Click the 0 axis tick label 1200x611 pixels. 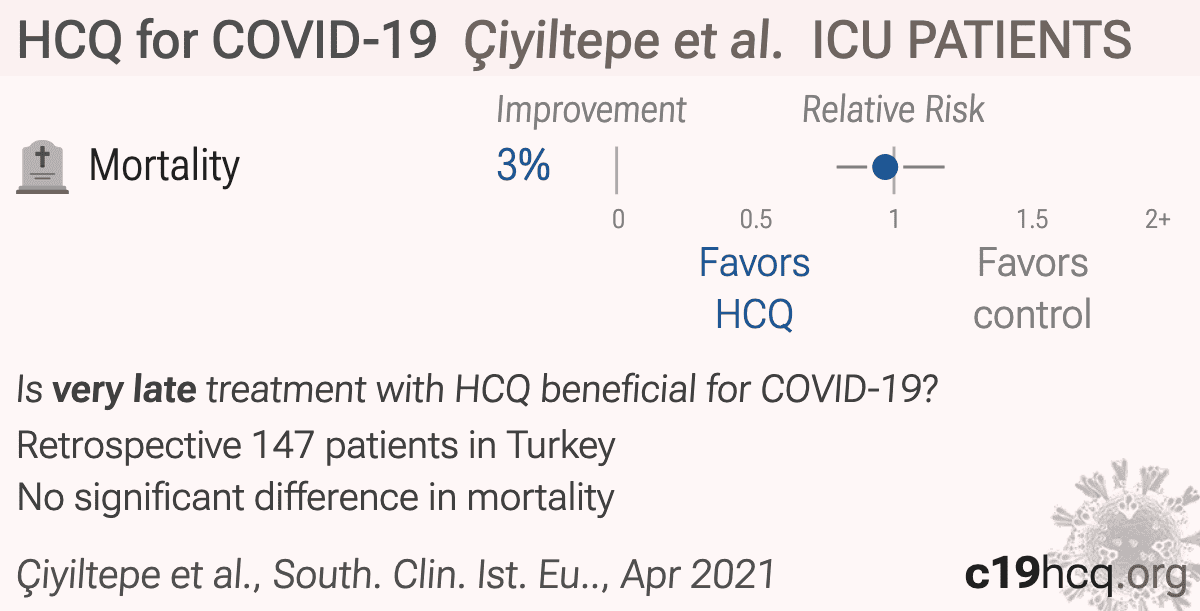coord(618,219)
